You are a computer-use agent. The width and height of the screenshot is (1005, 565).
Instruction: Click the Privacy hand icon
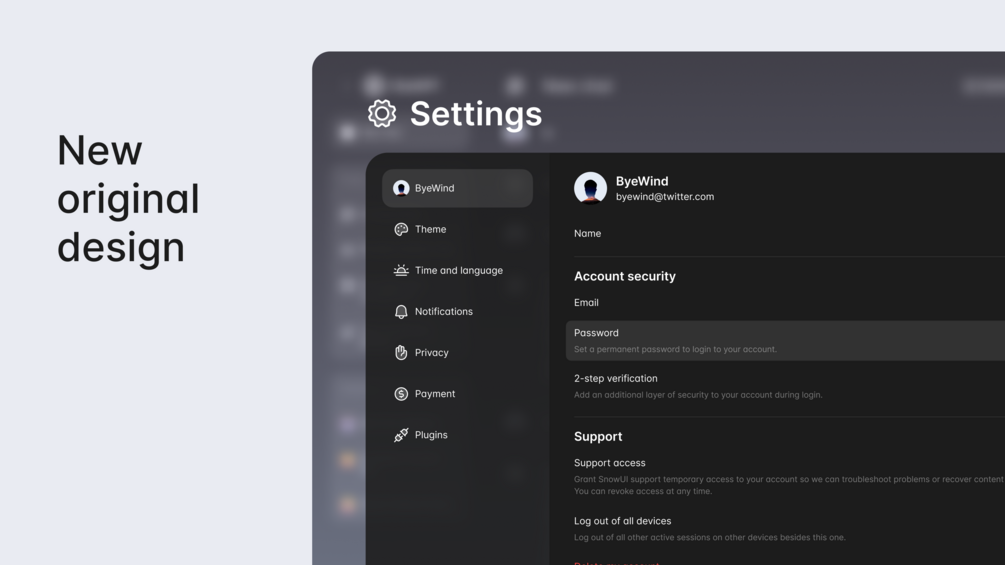(401, 353)
